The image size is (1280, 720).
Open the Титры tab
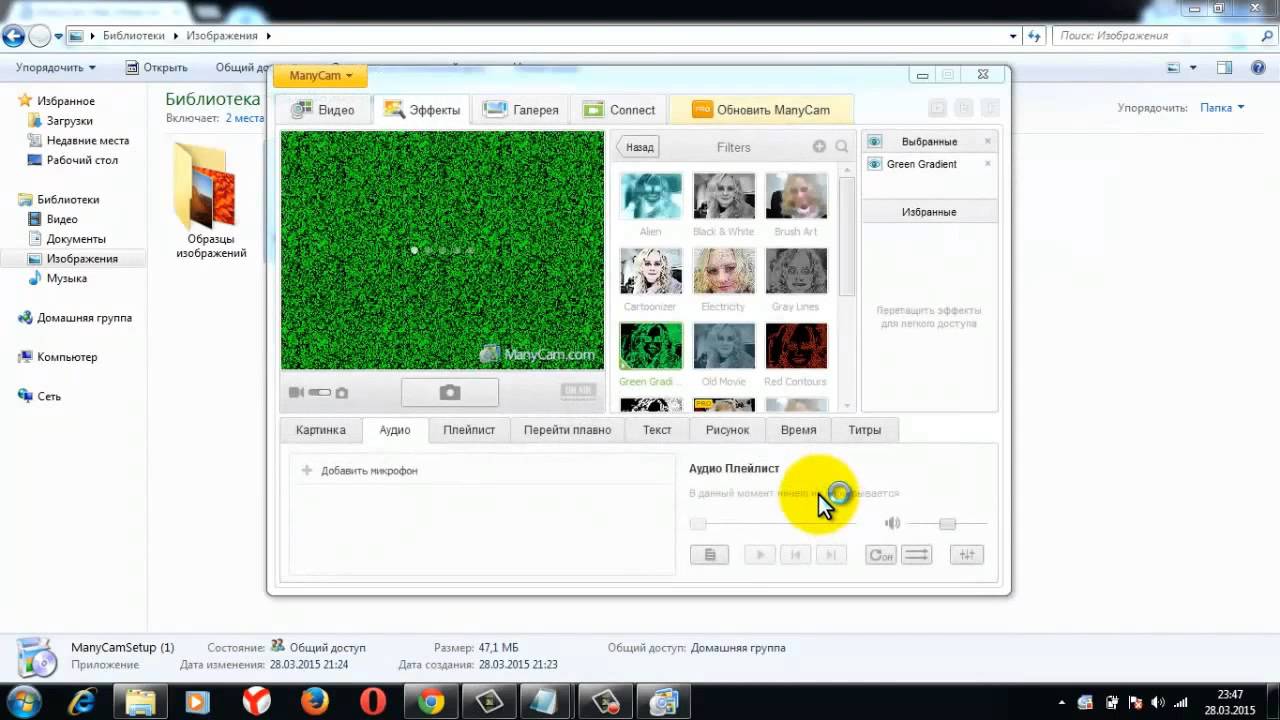click(864, 430)
